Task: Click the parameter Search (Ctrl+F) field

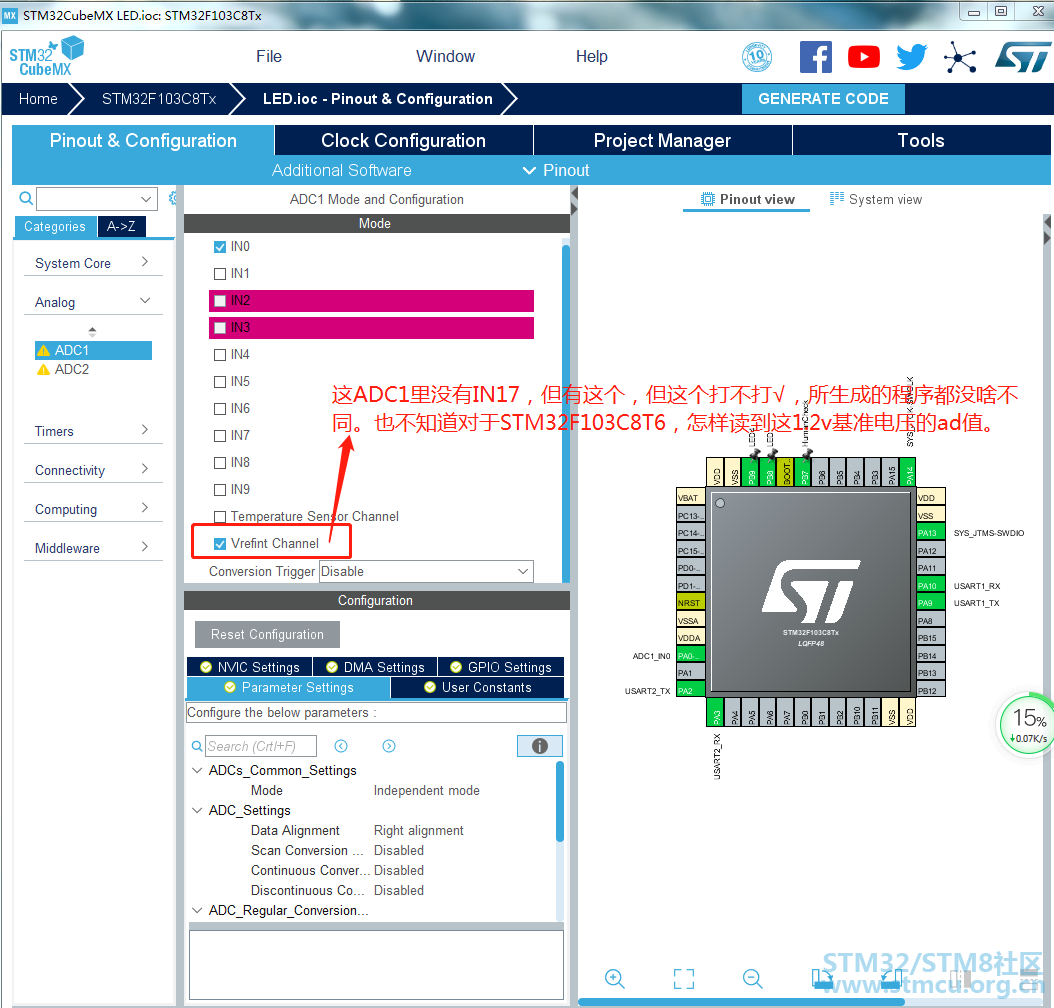Action: [x=260, y=746]
